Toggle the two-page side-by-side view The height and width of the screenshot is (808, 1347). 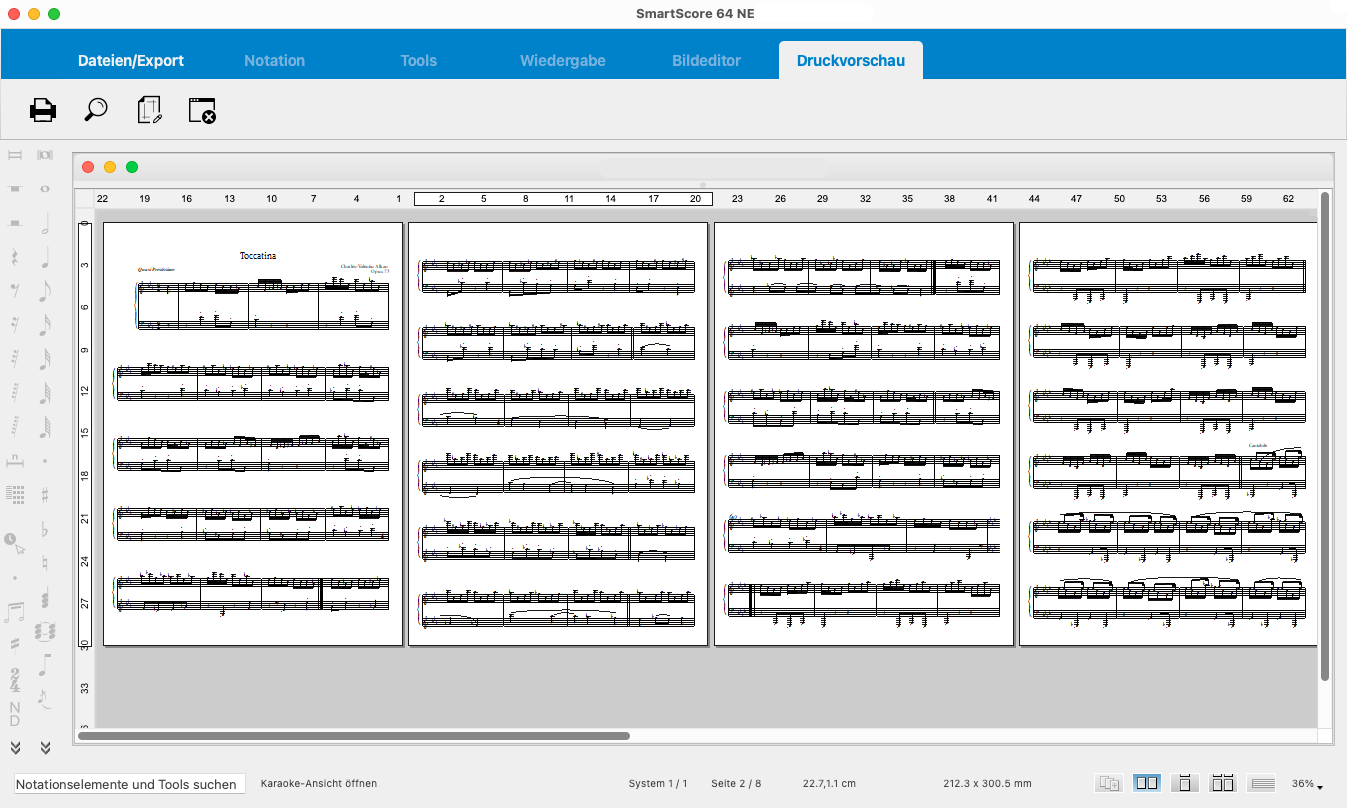tap(1147, 783)
